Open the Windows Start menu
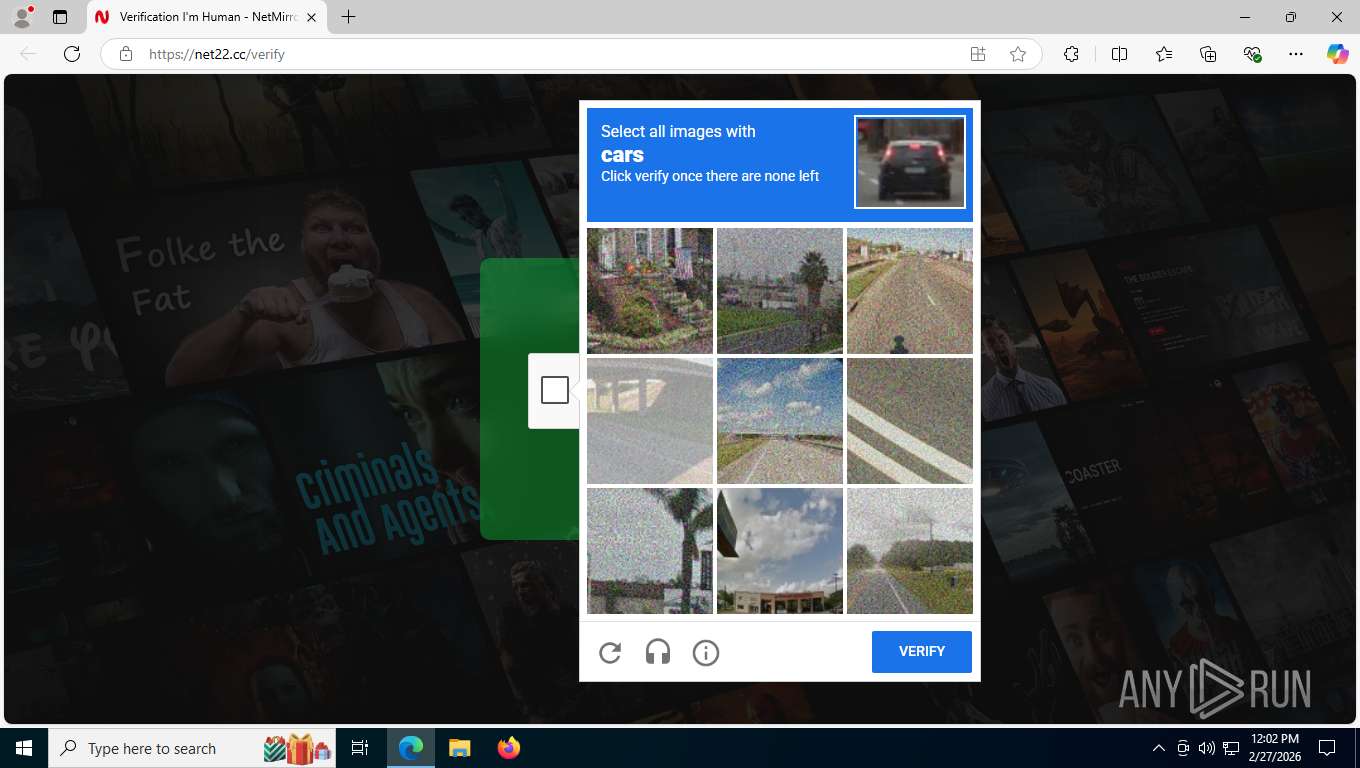 click(x=23, y=748)
